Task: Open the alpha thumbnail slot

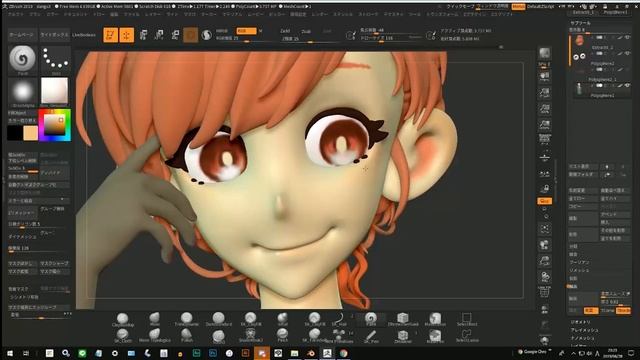Action: pyautogui.click(x=22, y=92)
